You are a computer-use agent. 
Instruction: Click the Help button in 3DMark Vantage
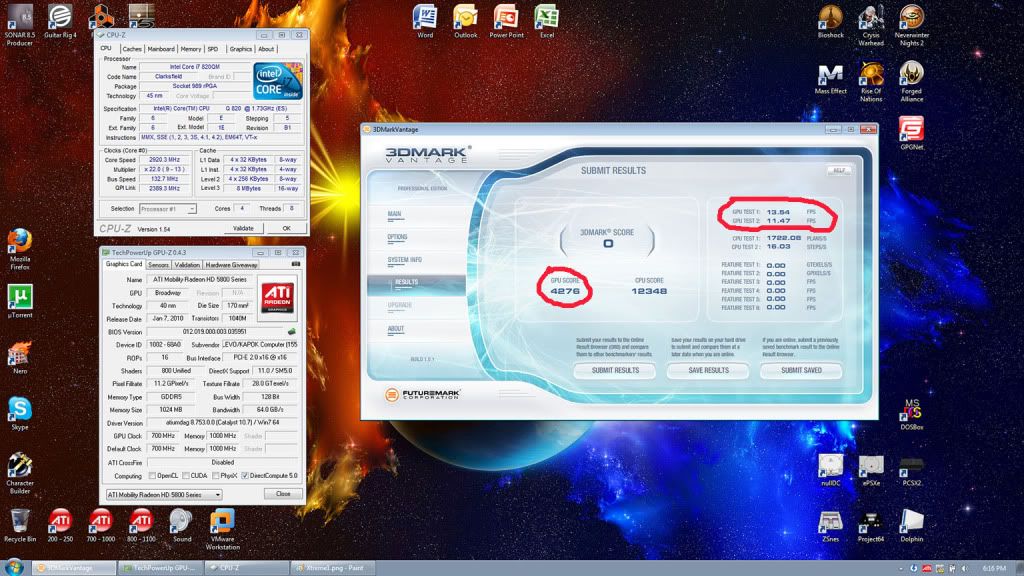coord(839,170)
